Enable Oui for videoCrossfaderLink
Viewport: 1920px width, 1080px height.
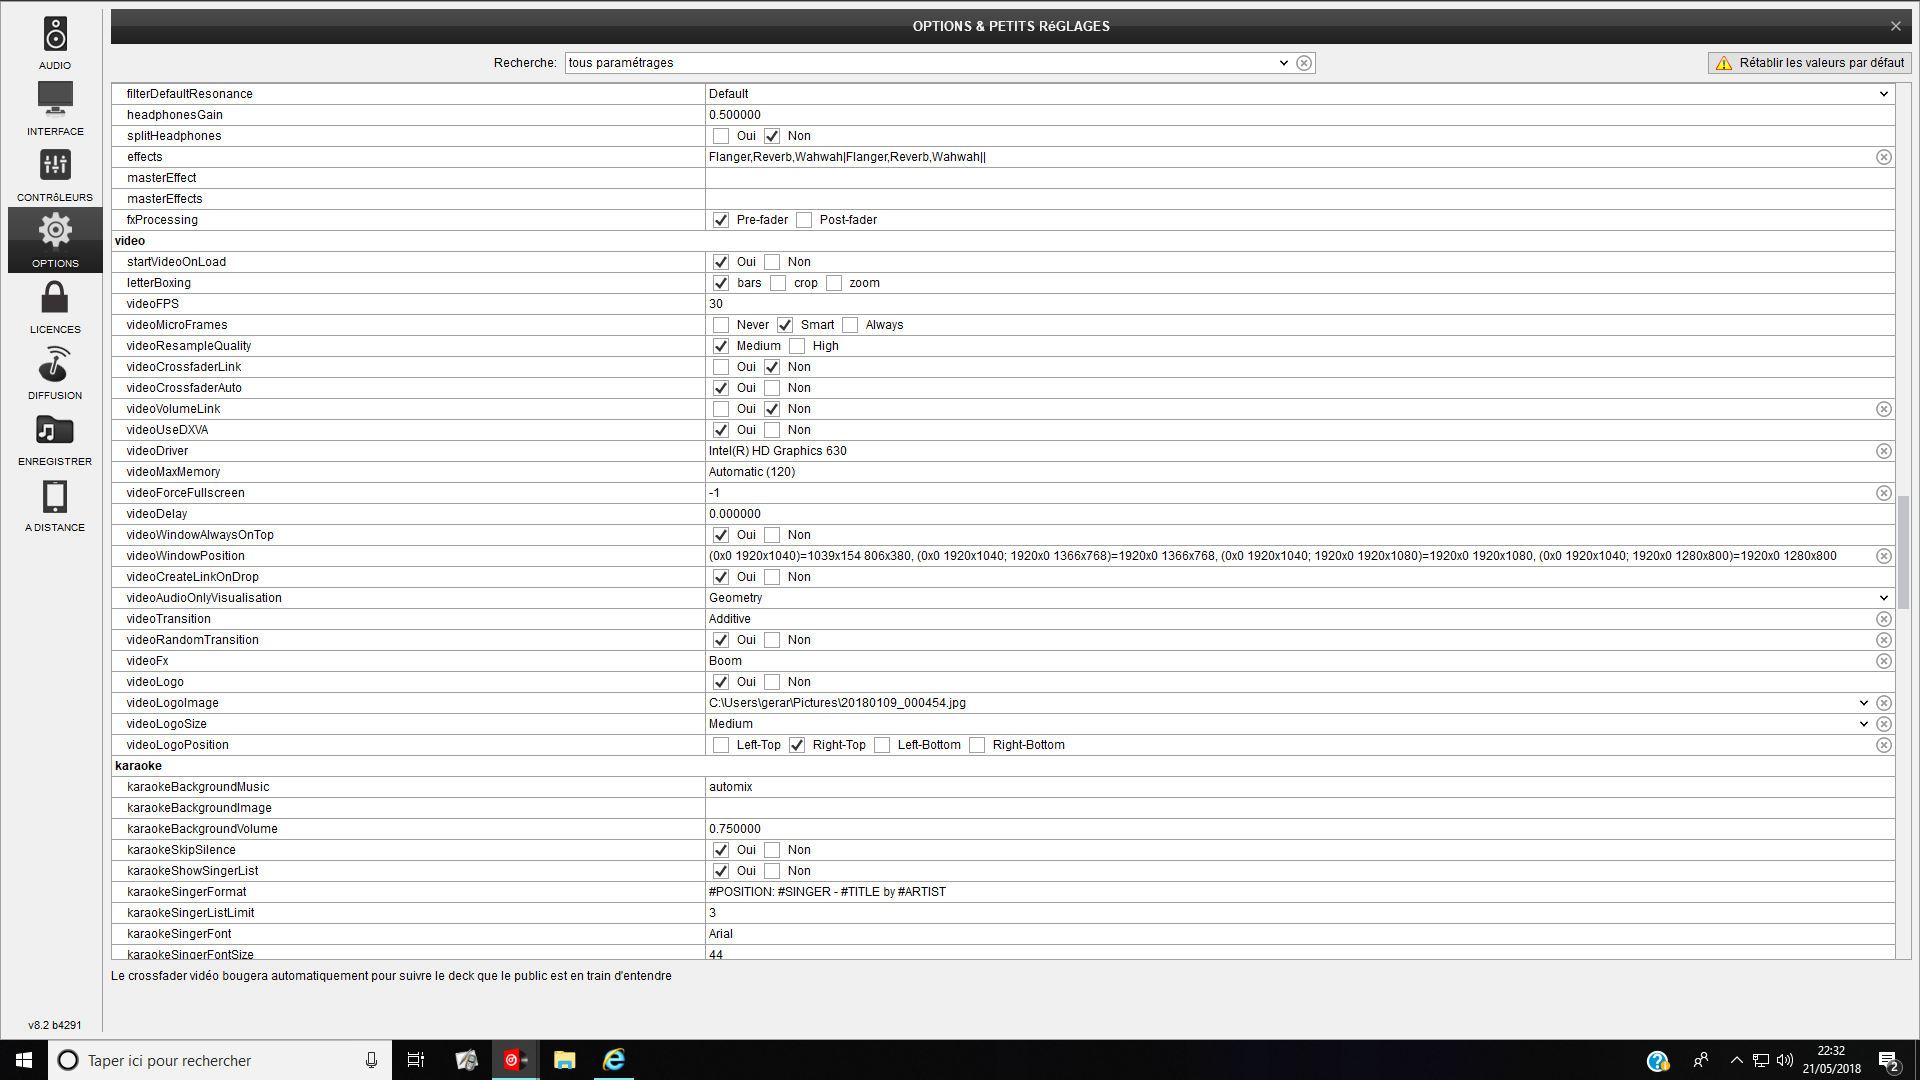coord(721,367)
